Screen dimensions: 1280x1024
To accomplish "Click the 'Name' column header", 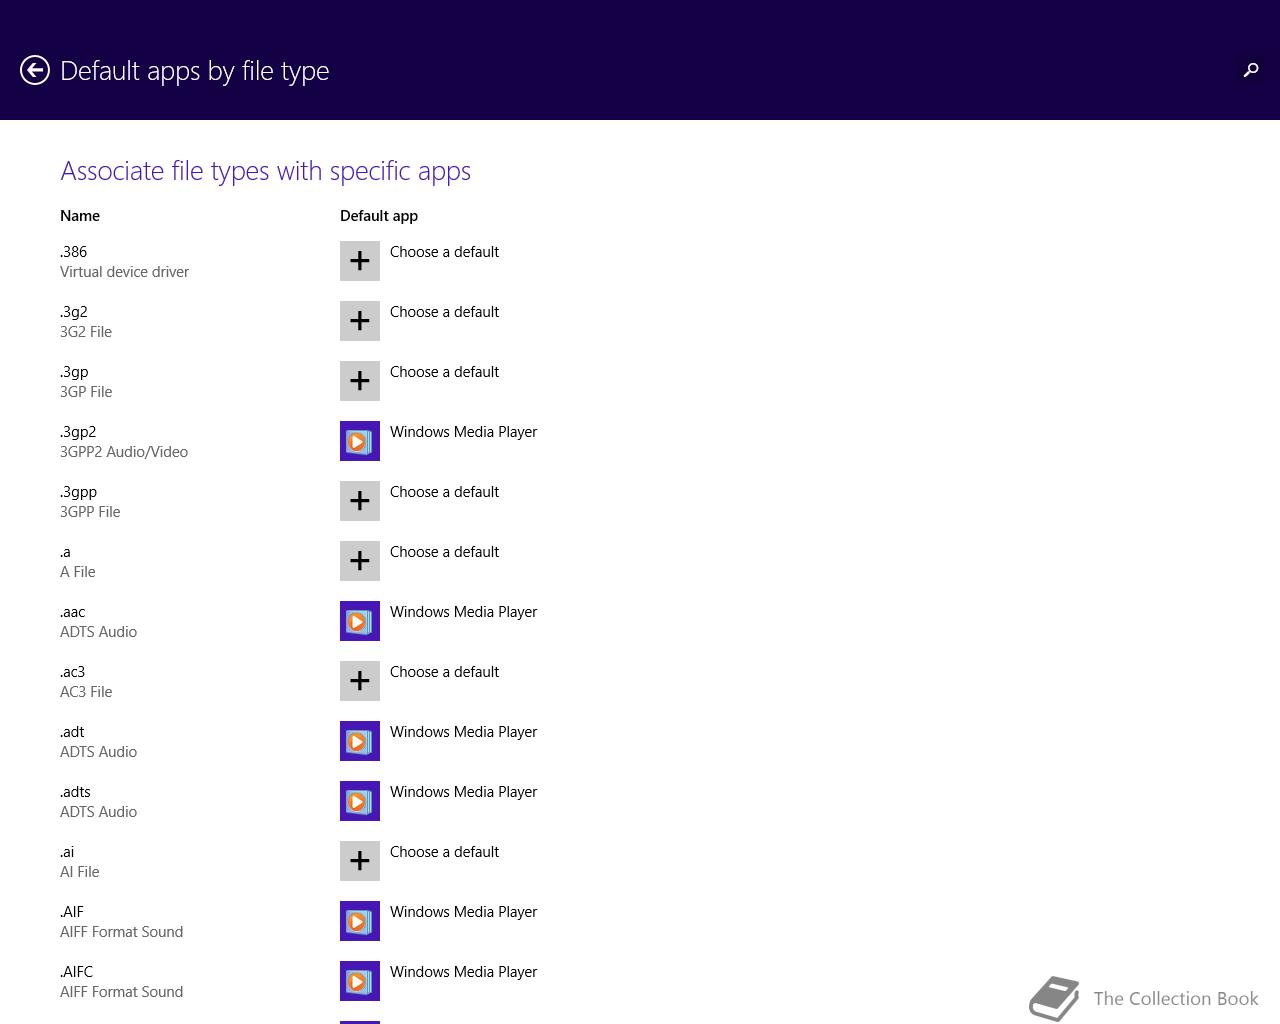I will pos(80,216).
